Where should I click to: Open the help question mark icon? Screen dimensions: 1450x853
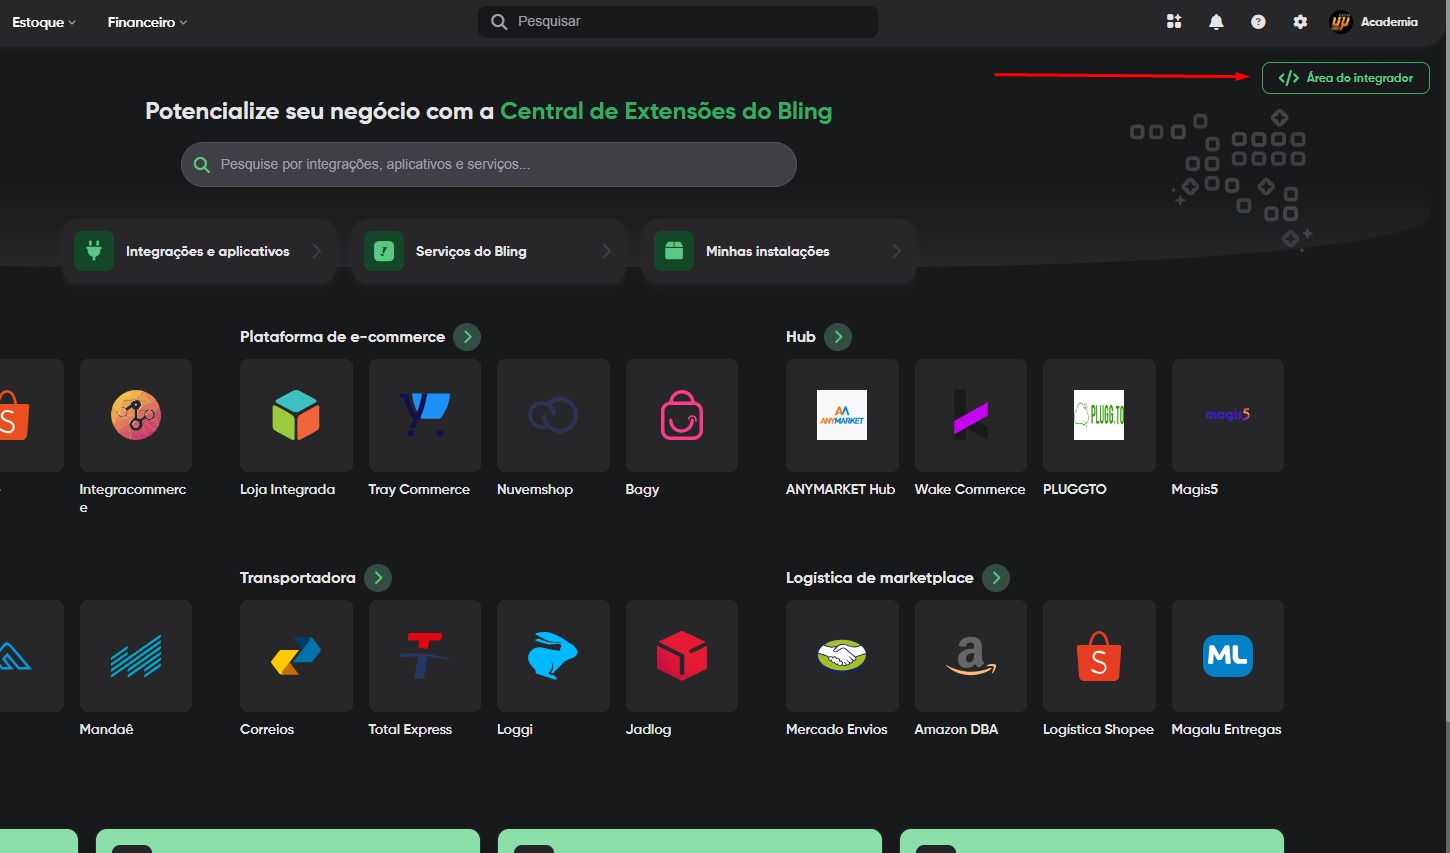click(1258, 22)
